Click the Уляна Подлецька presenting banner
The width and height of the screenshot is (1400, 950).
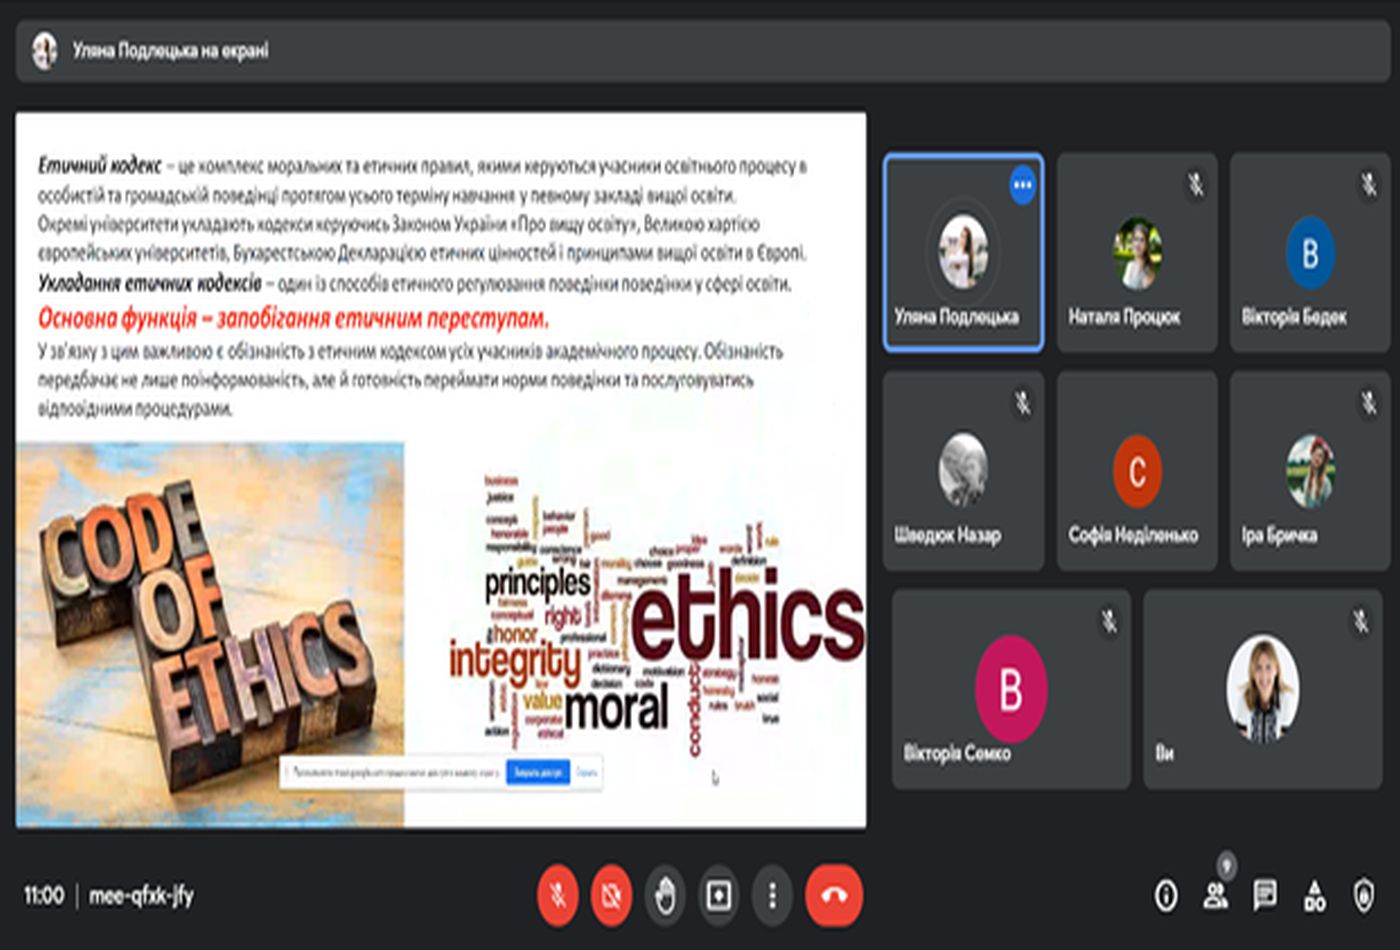(170, 50)
